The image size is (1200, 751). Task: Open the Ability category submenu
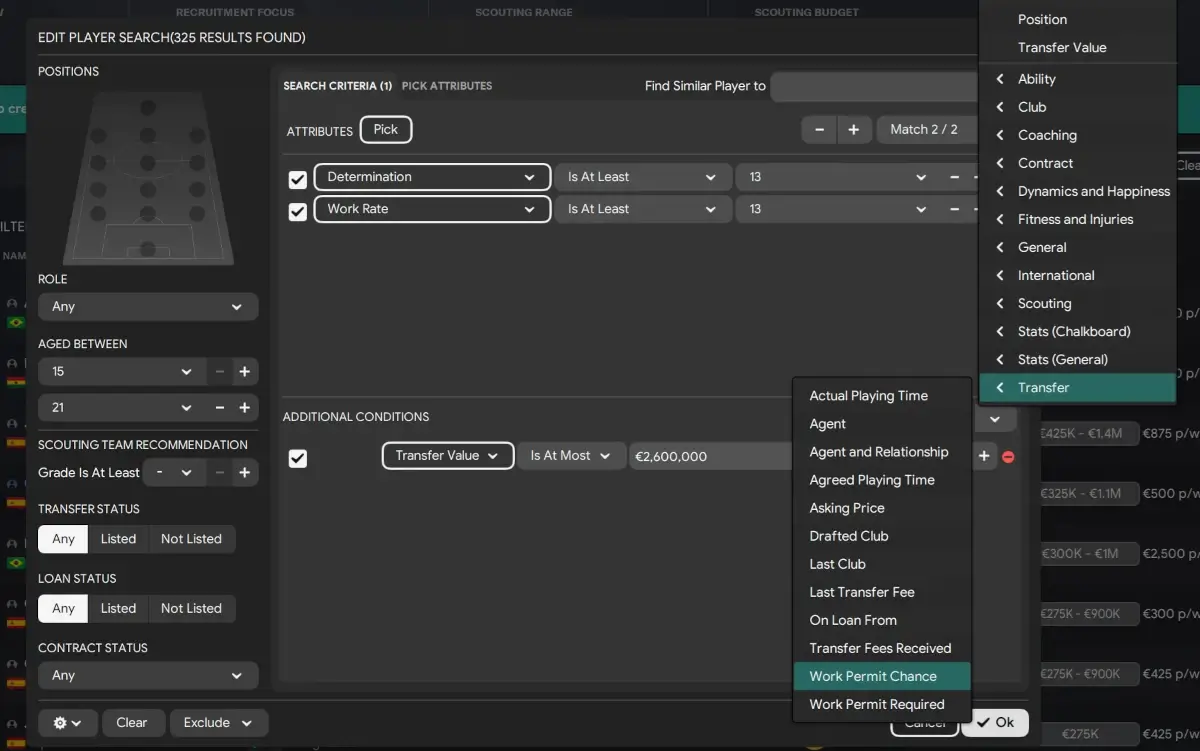(1078, 79)
